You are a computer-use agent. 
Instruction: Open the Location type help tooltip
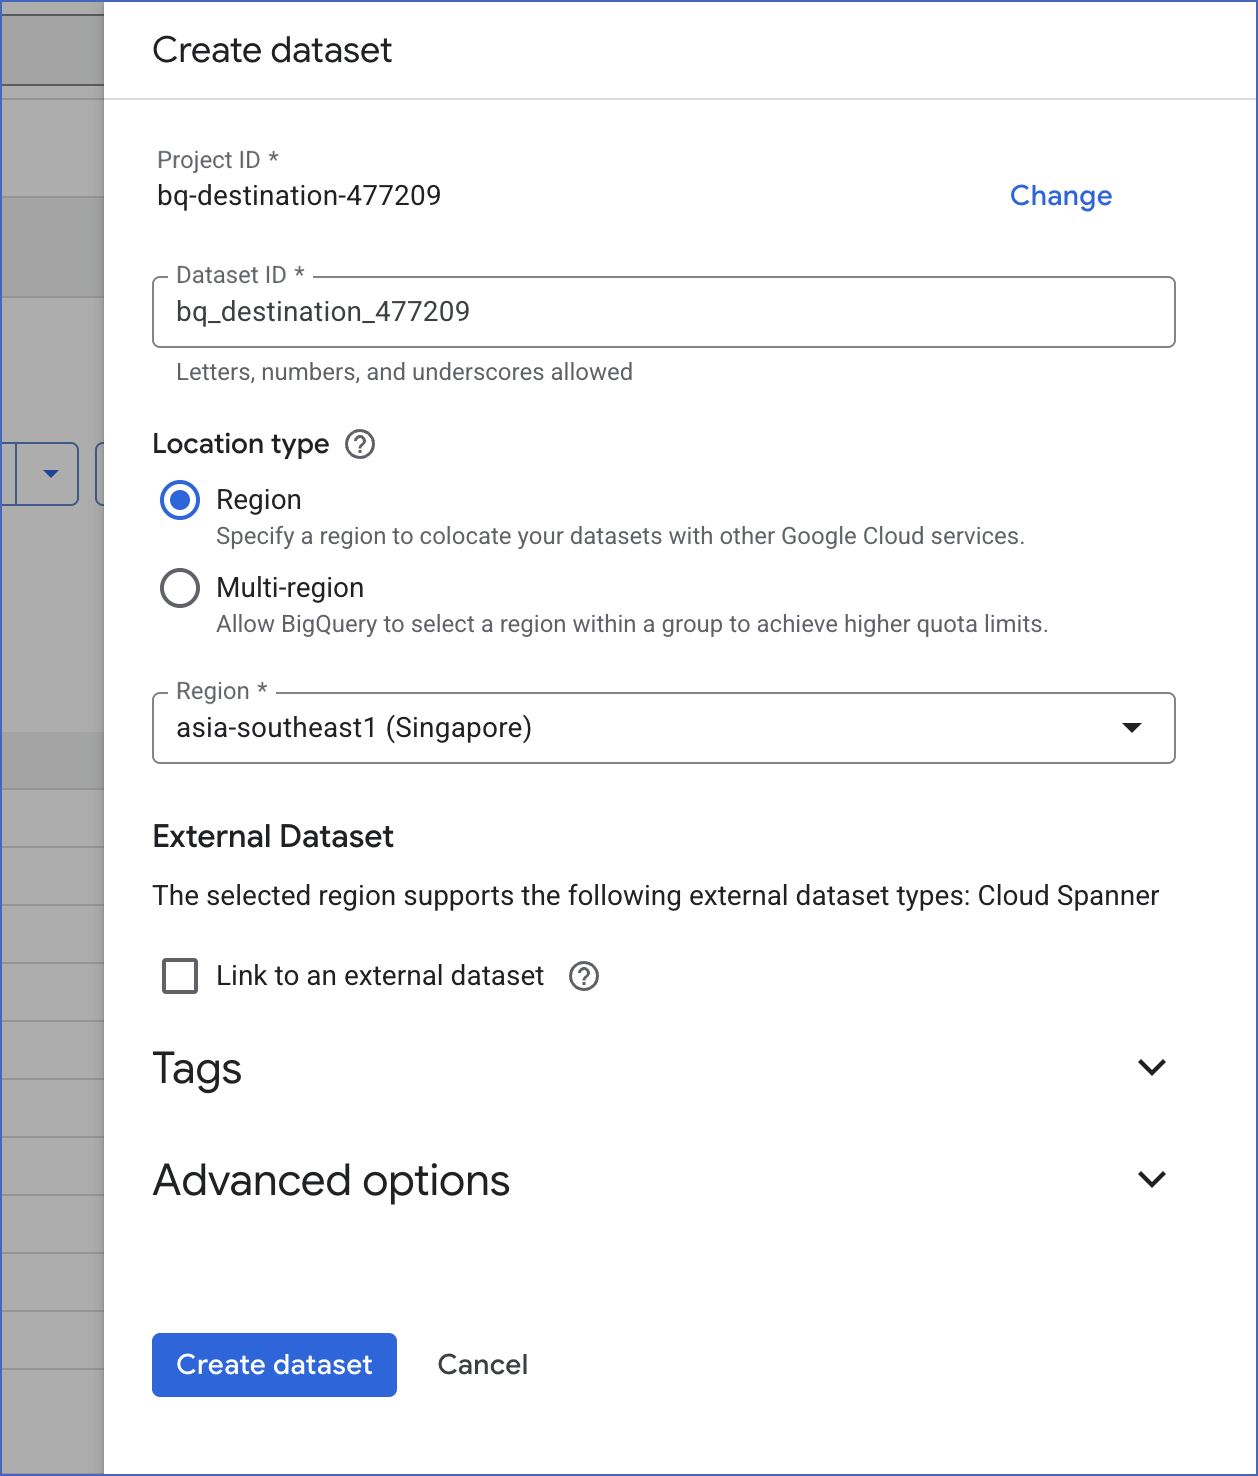360,444
